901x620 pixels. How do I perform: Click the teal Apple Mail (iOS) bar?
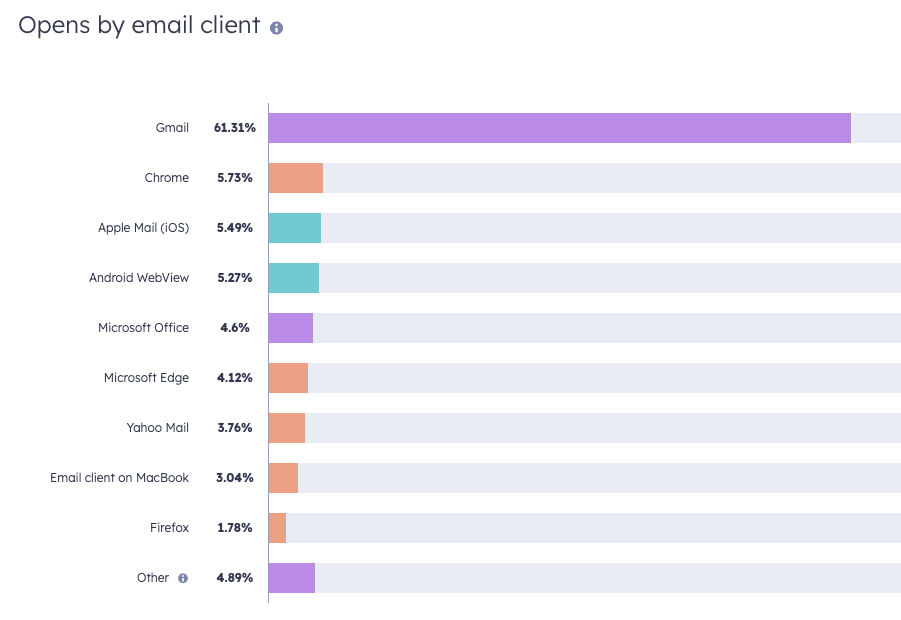click(295, 228)
